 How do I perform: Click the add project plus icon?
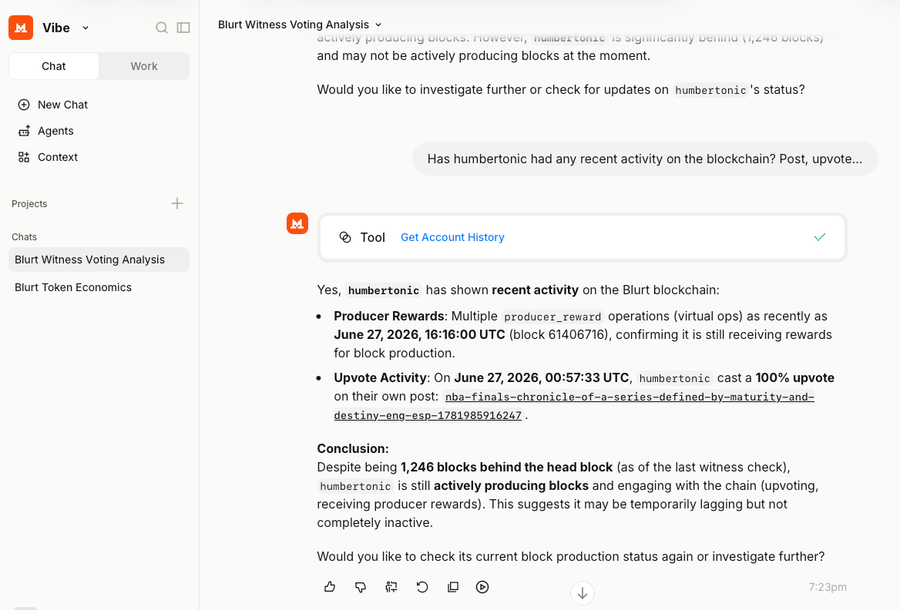click(177, 203)
